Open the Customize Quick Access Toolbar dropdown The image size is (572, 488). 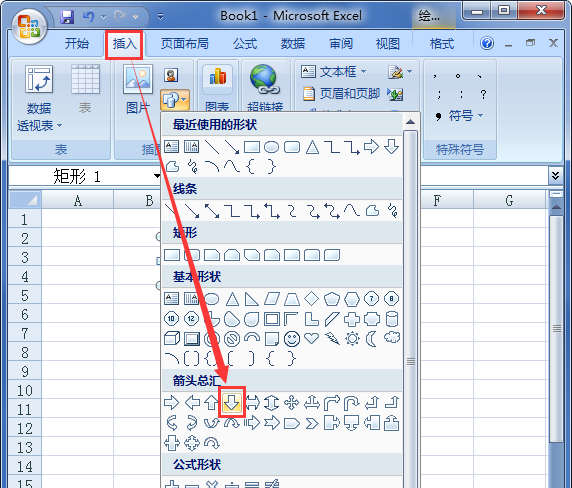point(160,17)
